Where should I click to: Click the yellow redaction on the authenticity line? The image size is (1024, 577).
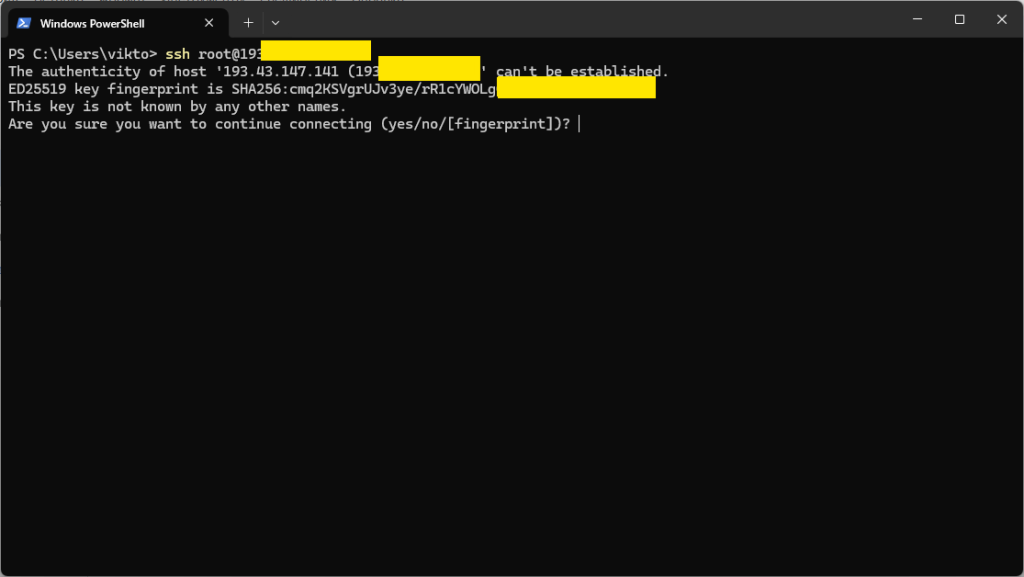pyautogui.click(x=429, y=69)
